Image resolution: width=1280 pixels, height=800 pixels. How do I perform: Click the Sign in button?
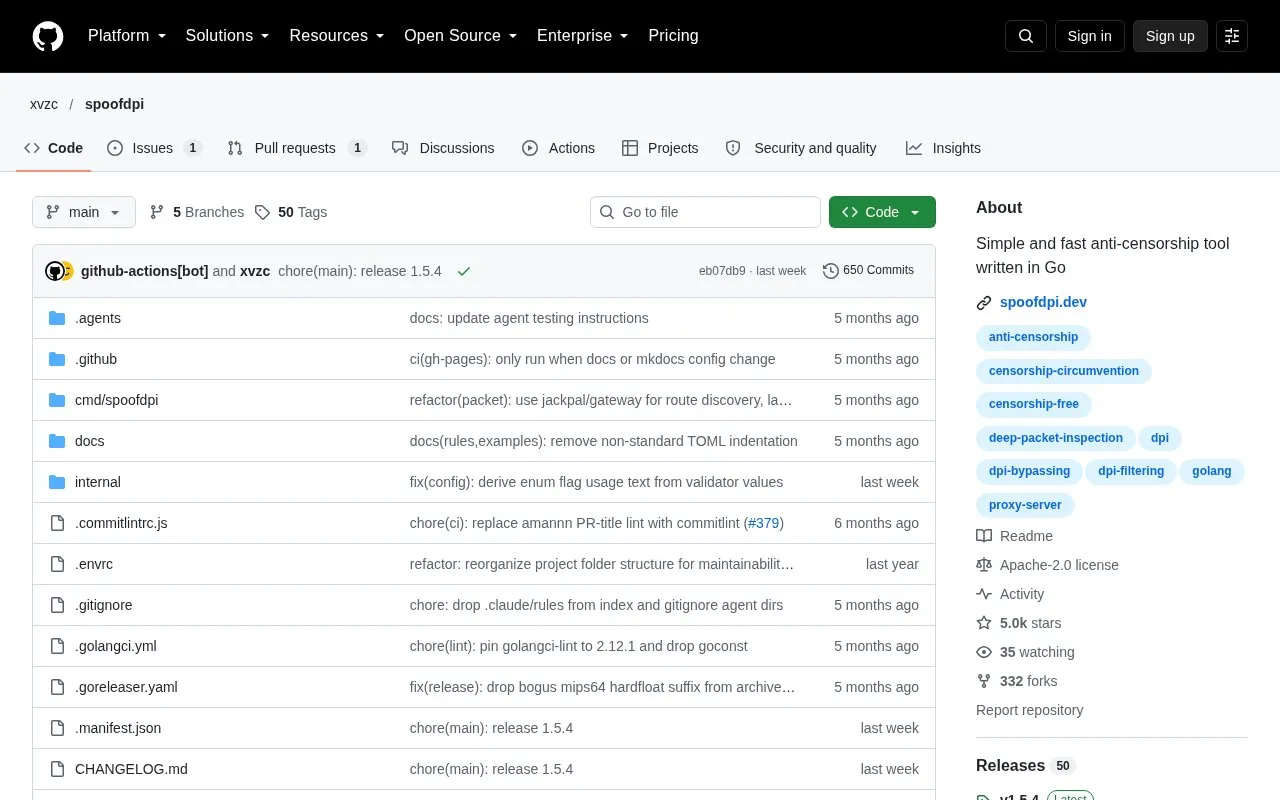click(1089, 36)
